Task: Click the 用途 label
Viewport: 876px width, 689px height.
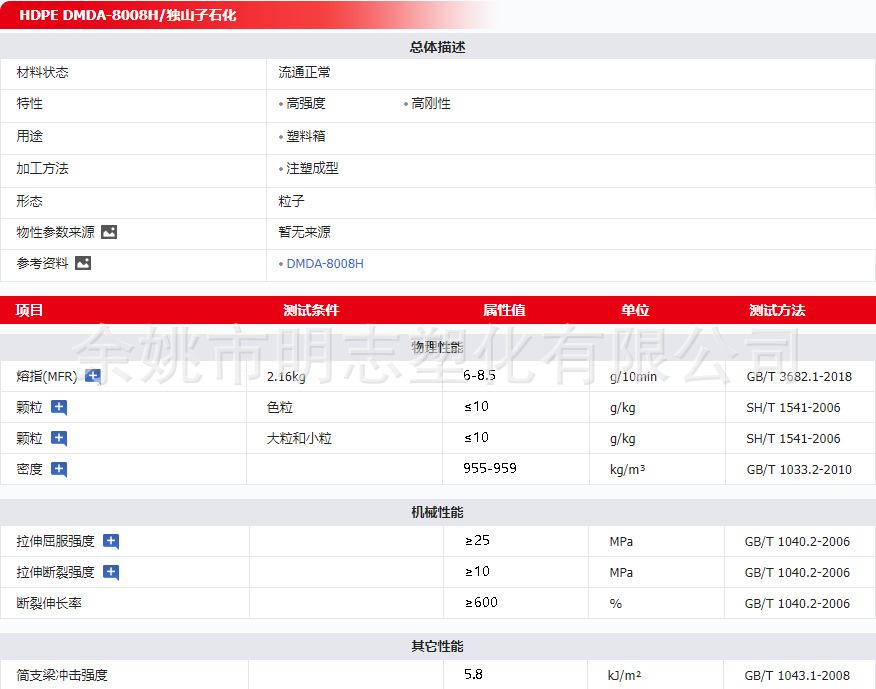Action: [x=30, y=136]
